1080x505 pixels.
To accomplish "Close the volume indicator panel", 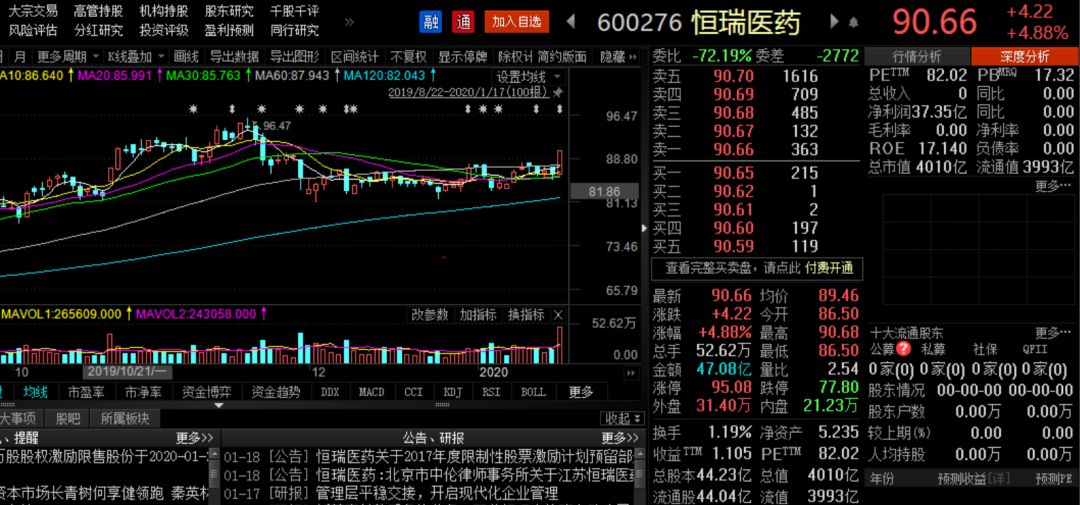I will [x=558, y=315].
